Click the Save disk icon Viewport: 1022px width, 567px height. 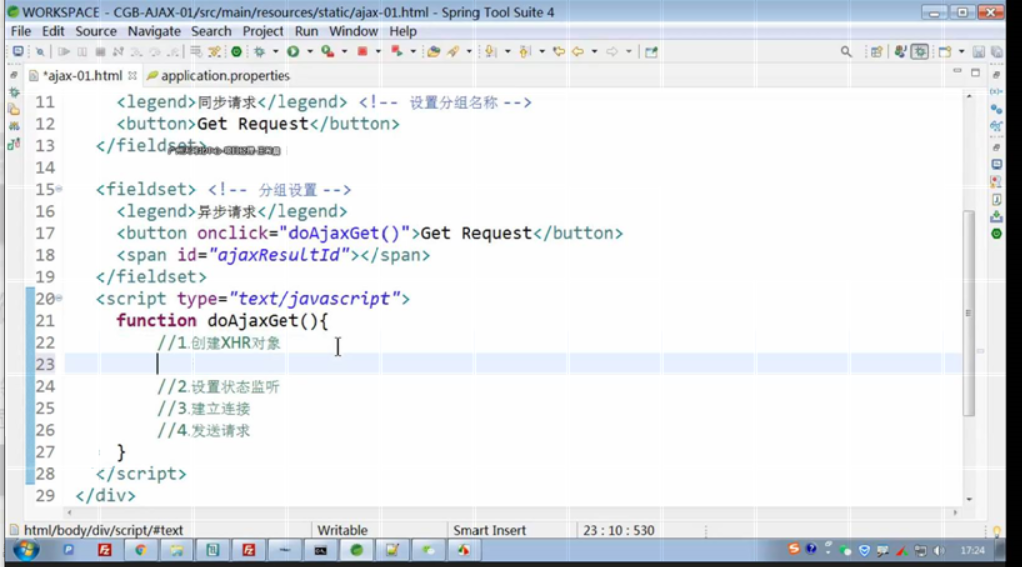(x=978, y=51)
